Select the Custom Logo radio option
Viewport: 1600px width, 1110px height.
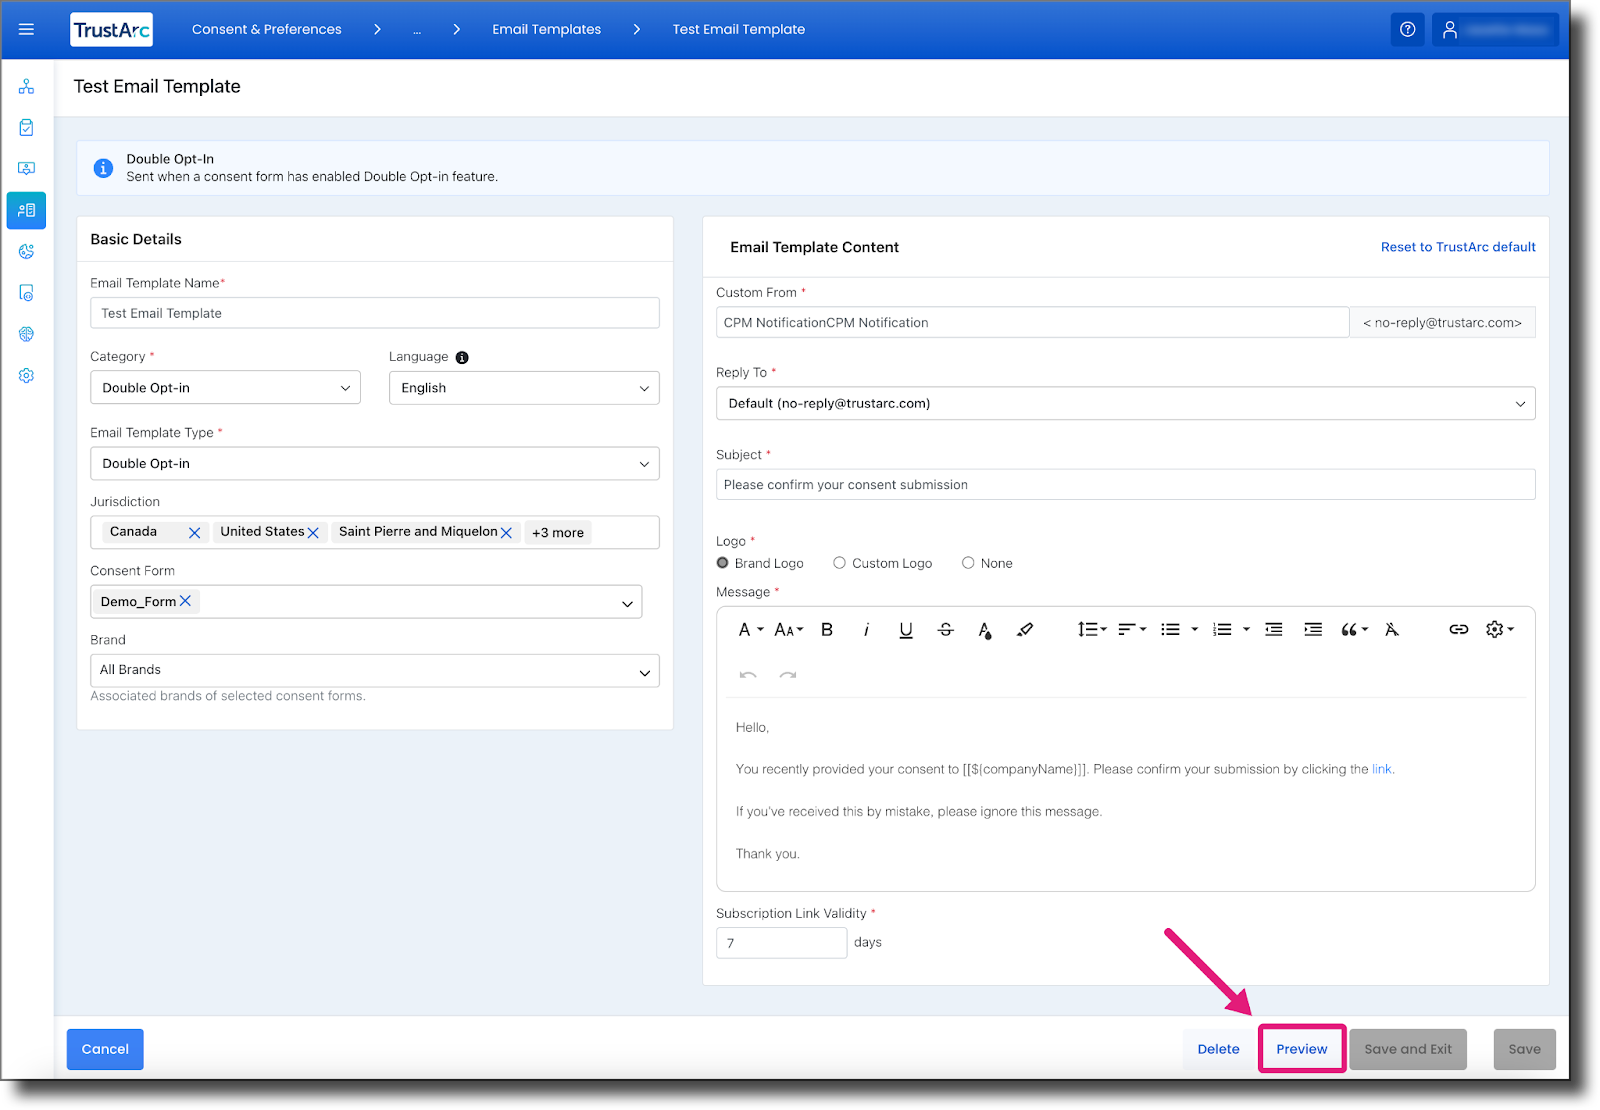(840, 563)
